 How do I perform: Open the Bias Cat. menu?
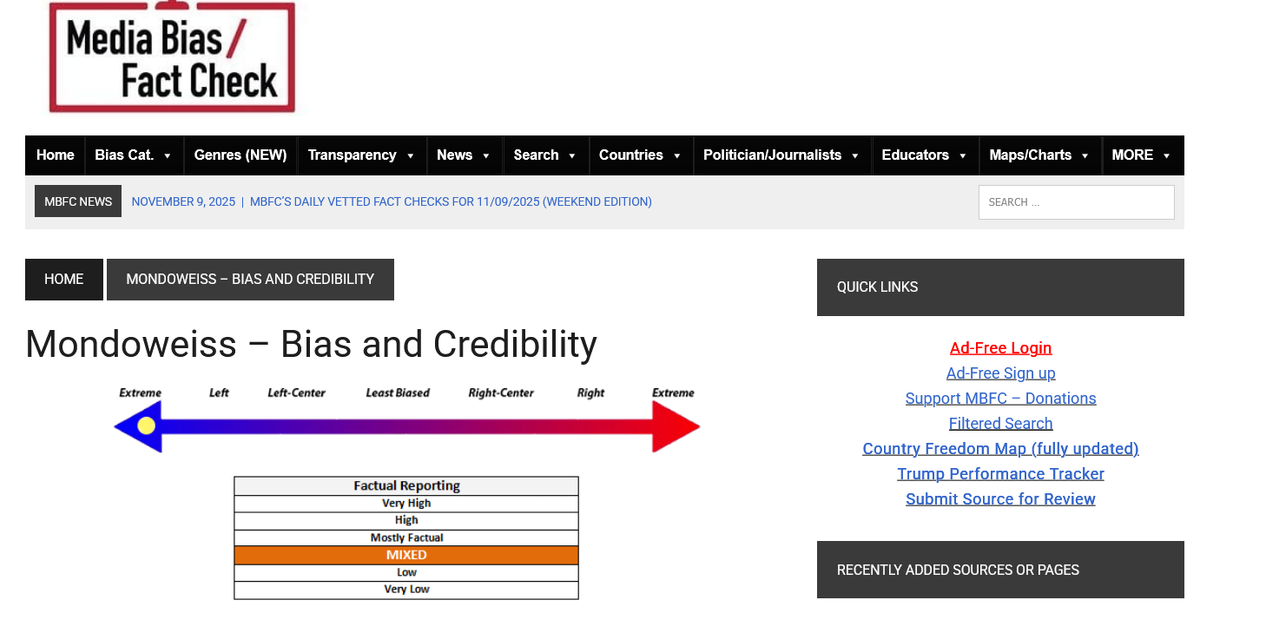(134, 155)
